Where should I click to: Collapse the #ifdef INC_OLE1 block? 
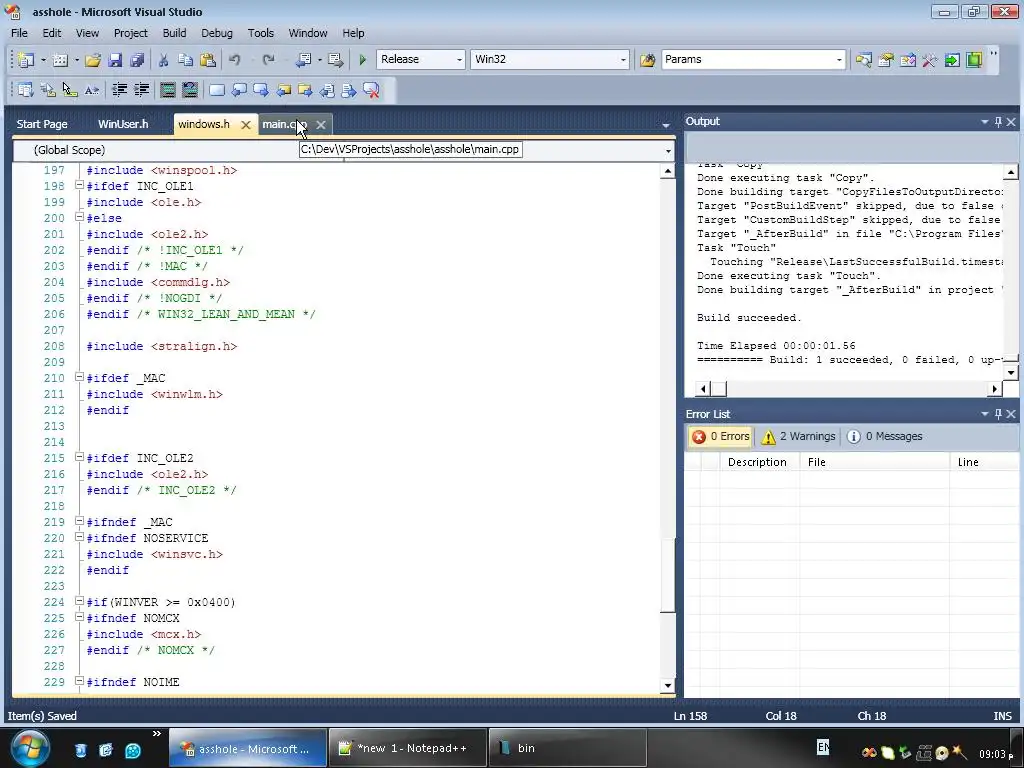point(79,185)
